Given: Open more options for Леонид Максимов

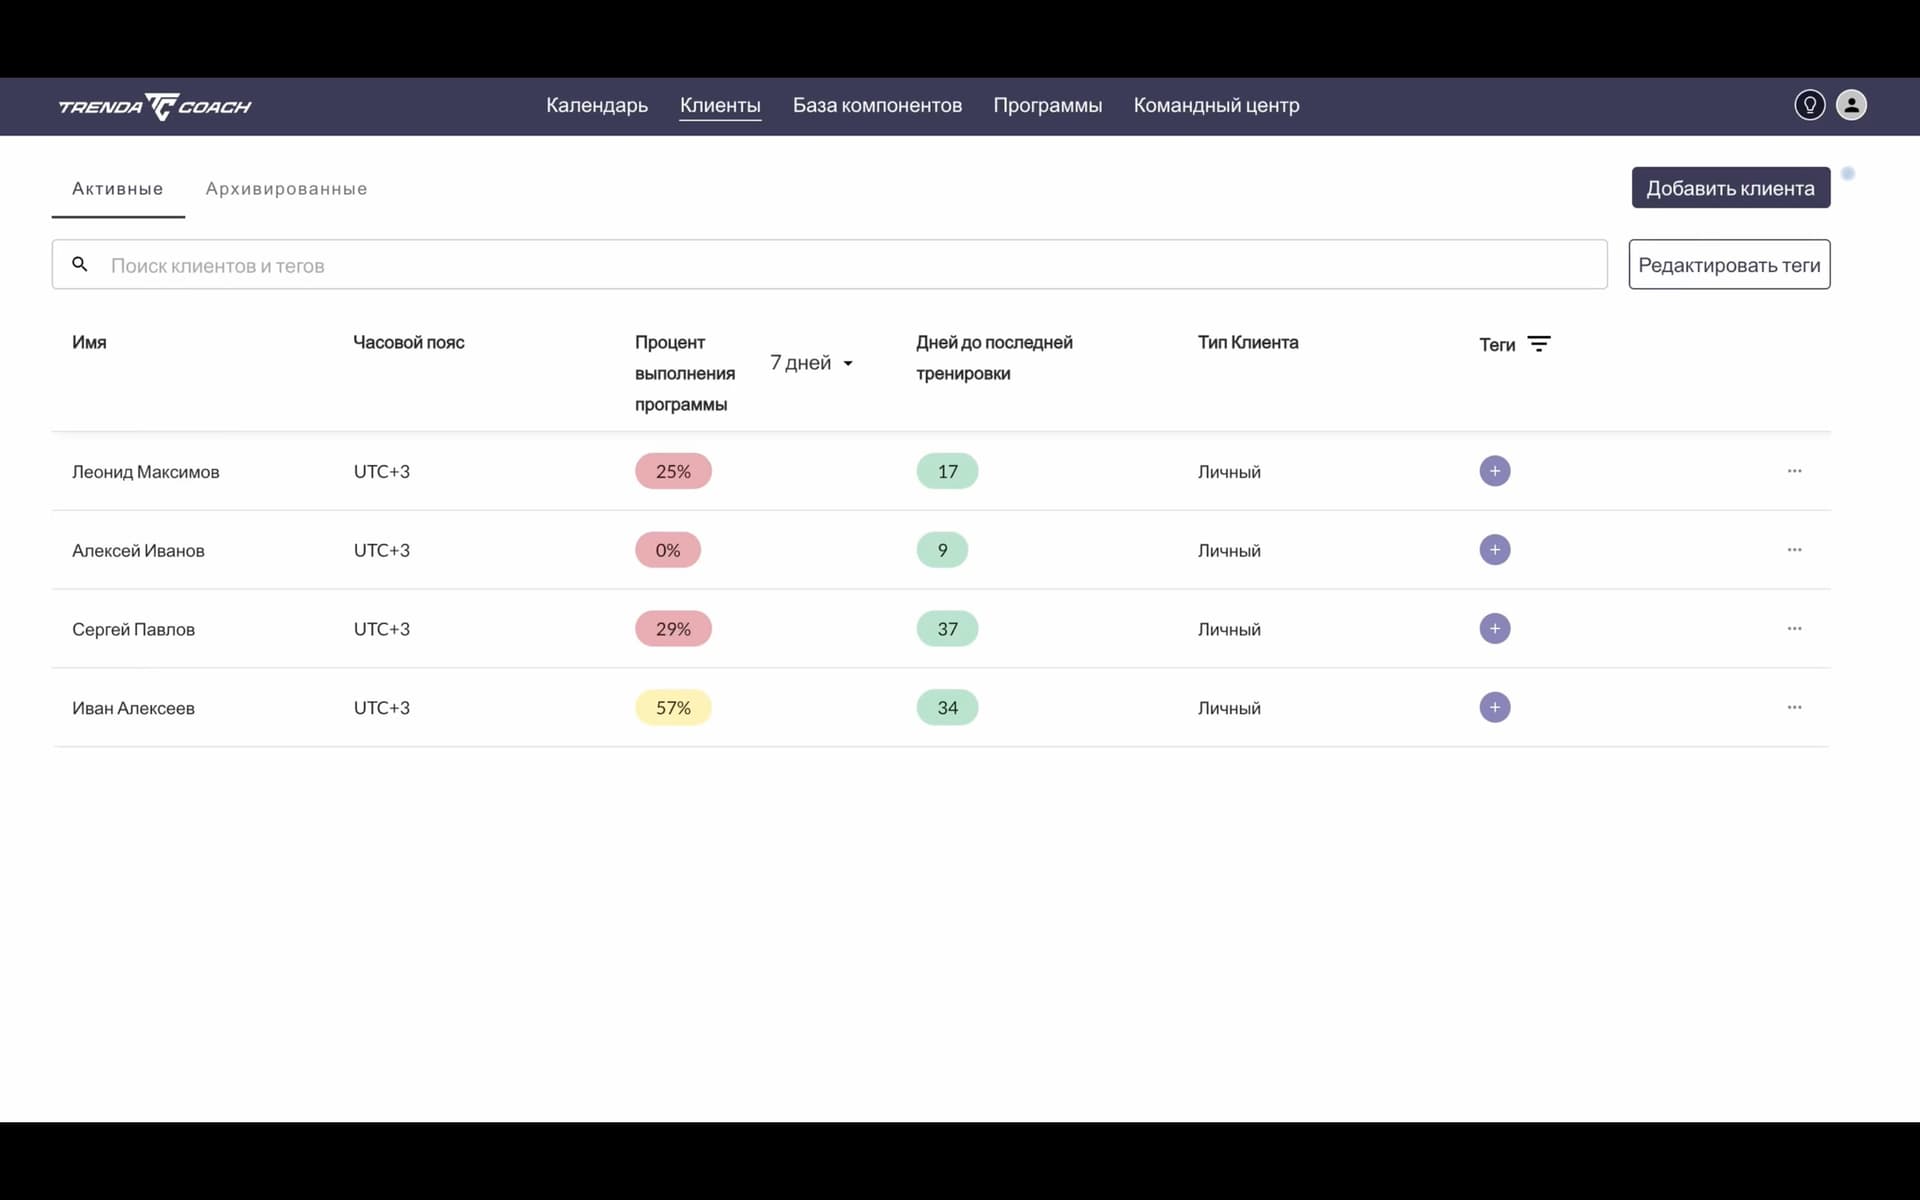Looking at the screenshot, I should click(1794, 471).
